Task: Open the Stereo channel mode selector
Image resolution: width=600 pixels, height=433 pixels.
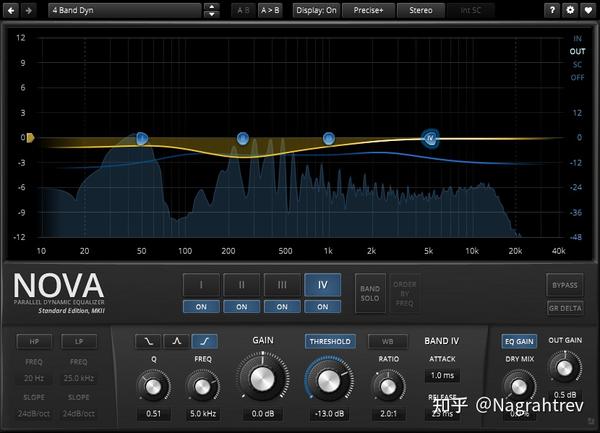Action: 421,10
